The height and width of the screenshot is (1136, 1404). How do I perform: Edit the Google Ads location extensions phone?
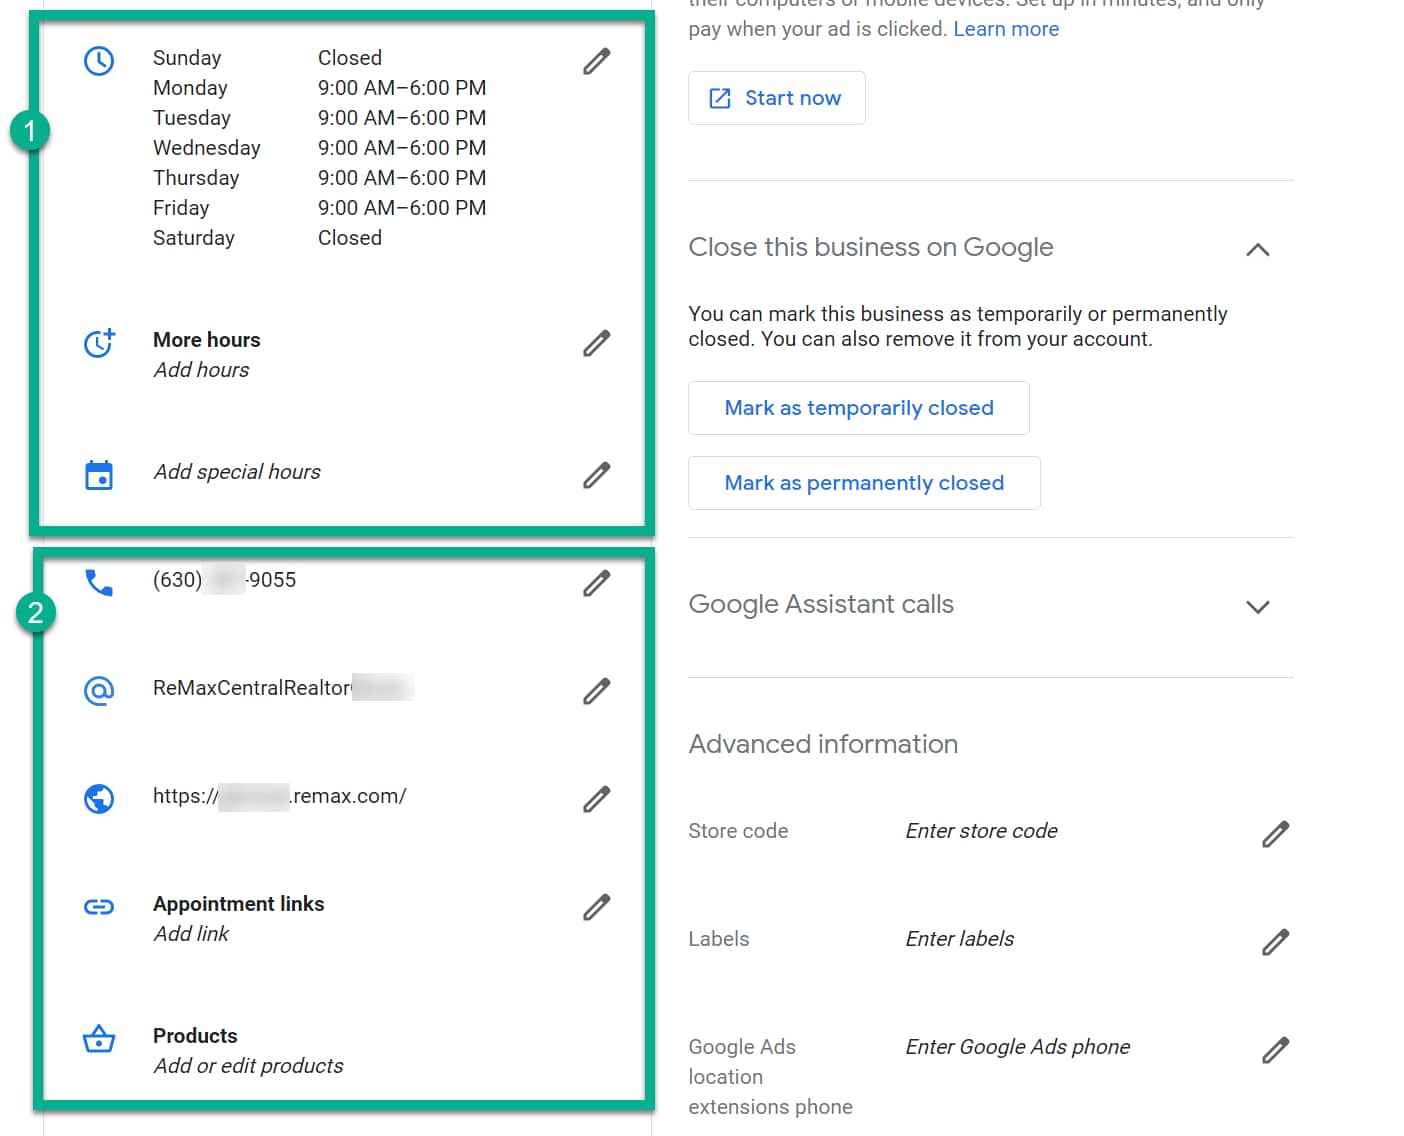[x=1275, y=1050]
